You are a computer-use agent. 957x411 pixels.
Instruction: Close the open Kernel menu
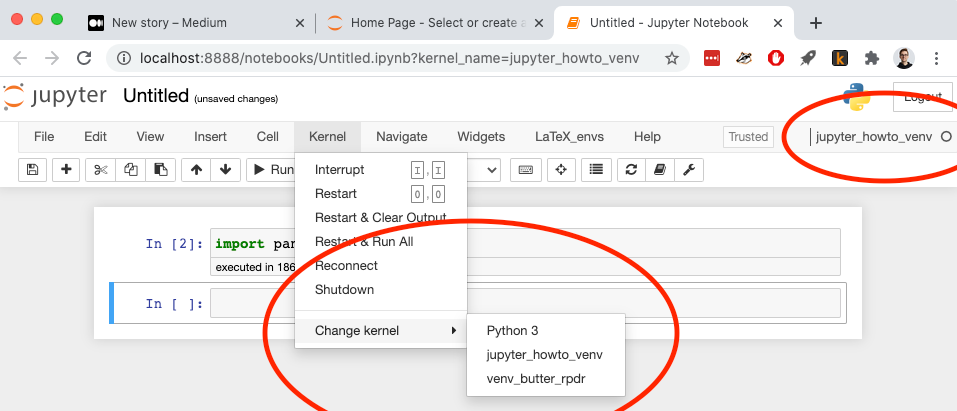(x=327, y=137)
